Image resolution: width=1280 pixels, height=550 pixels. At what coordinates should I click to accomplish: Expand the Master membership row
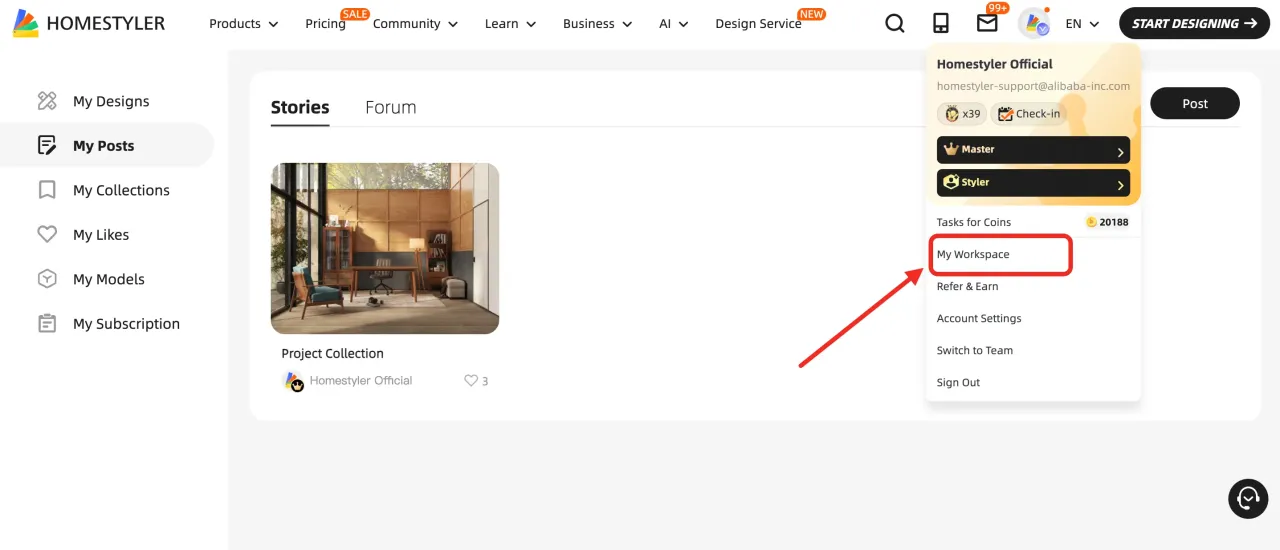click(x=1033, y=150)
